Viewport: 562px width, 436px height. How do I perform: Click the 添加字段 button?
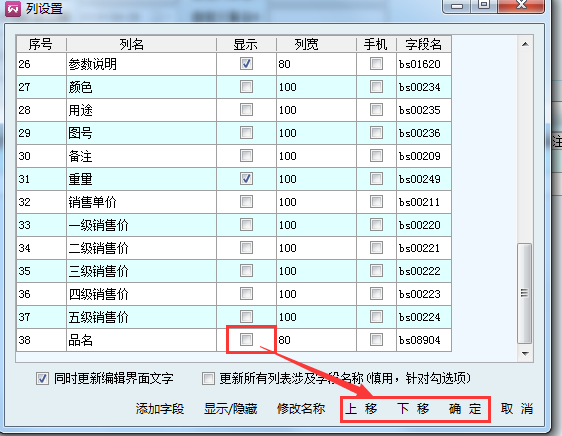160,409
